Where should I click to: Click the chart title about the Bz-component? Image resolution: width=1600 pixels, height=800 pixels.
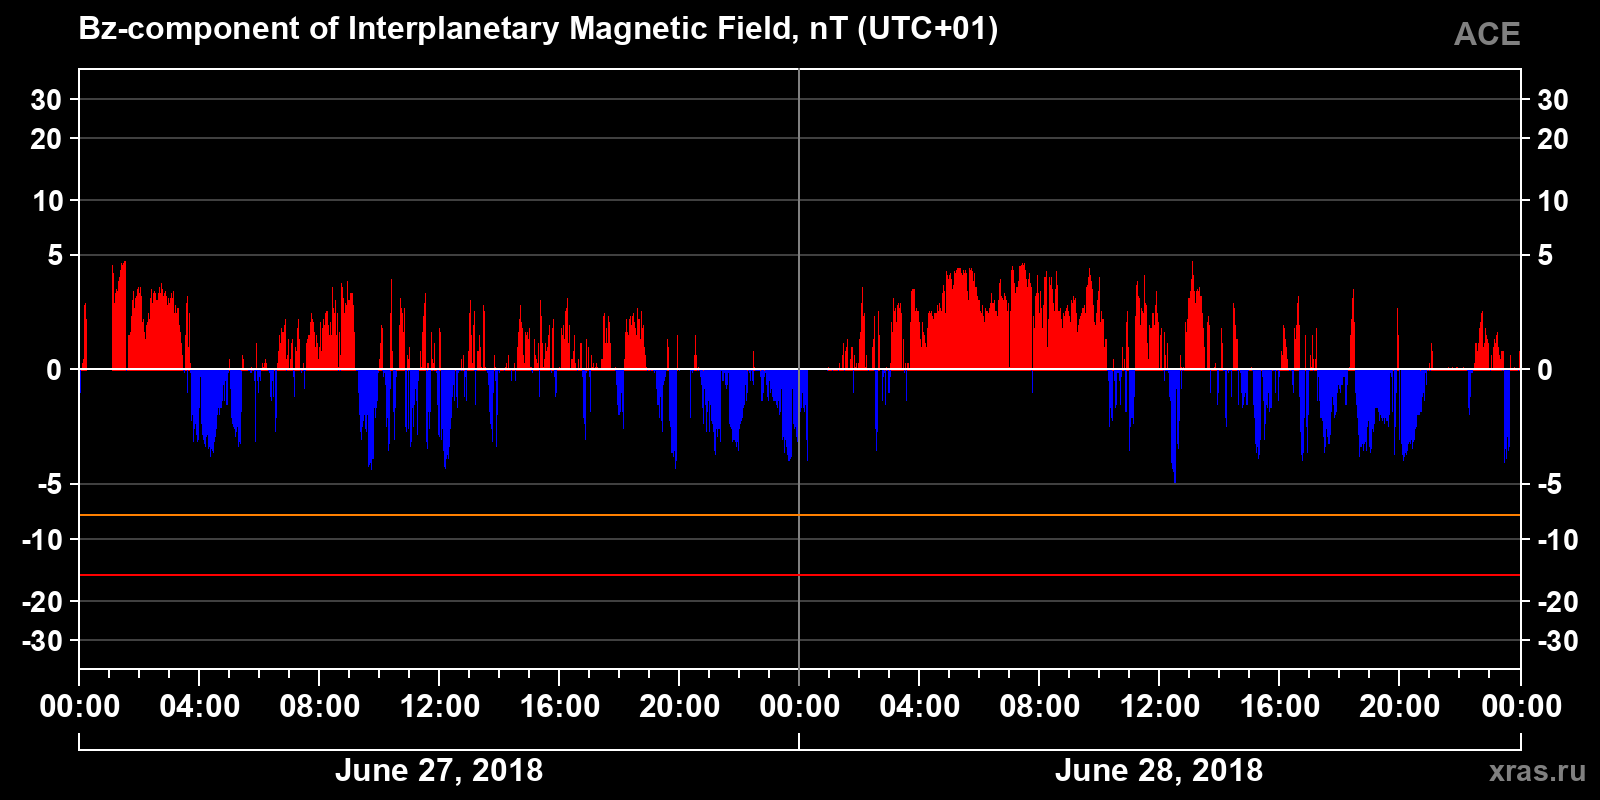click(538, 29)
